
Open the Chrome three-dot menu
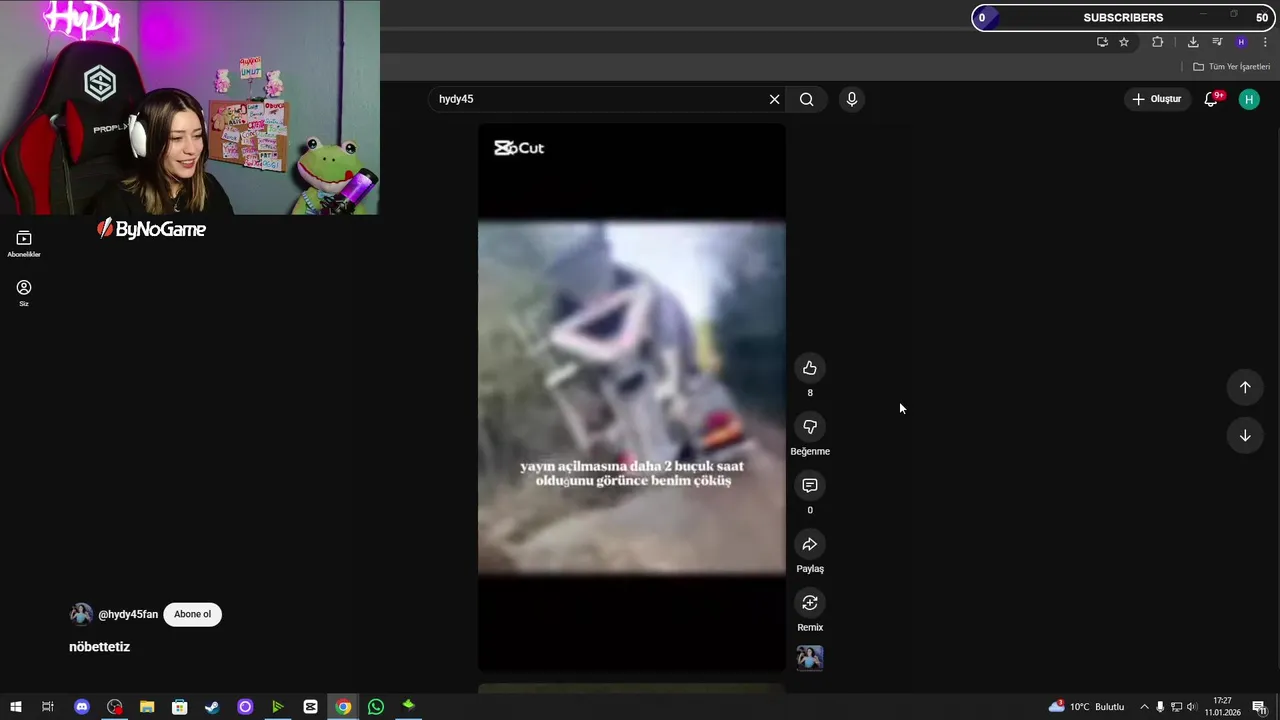click(x=1263, y=42)
